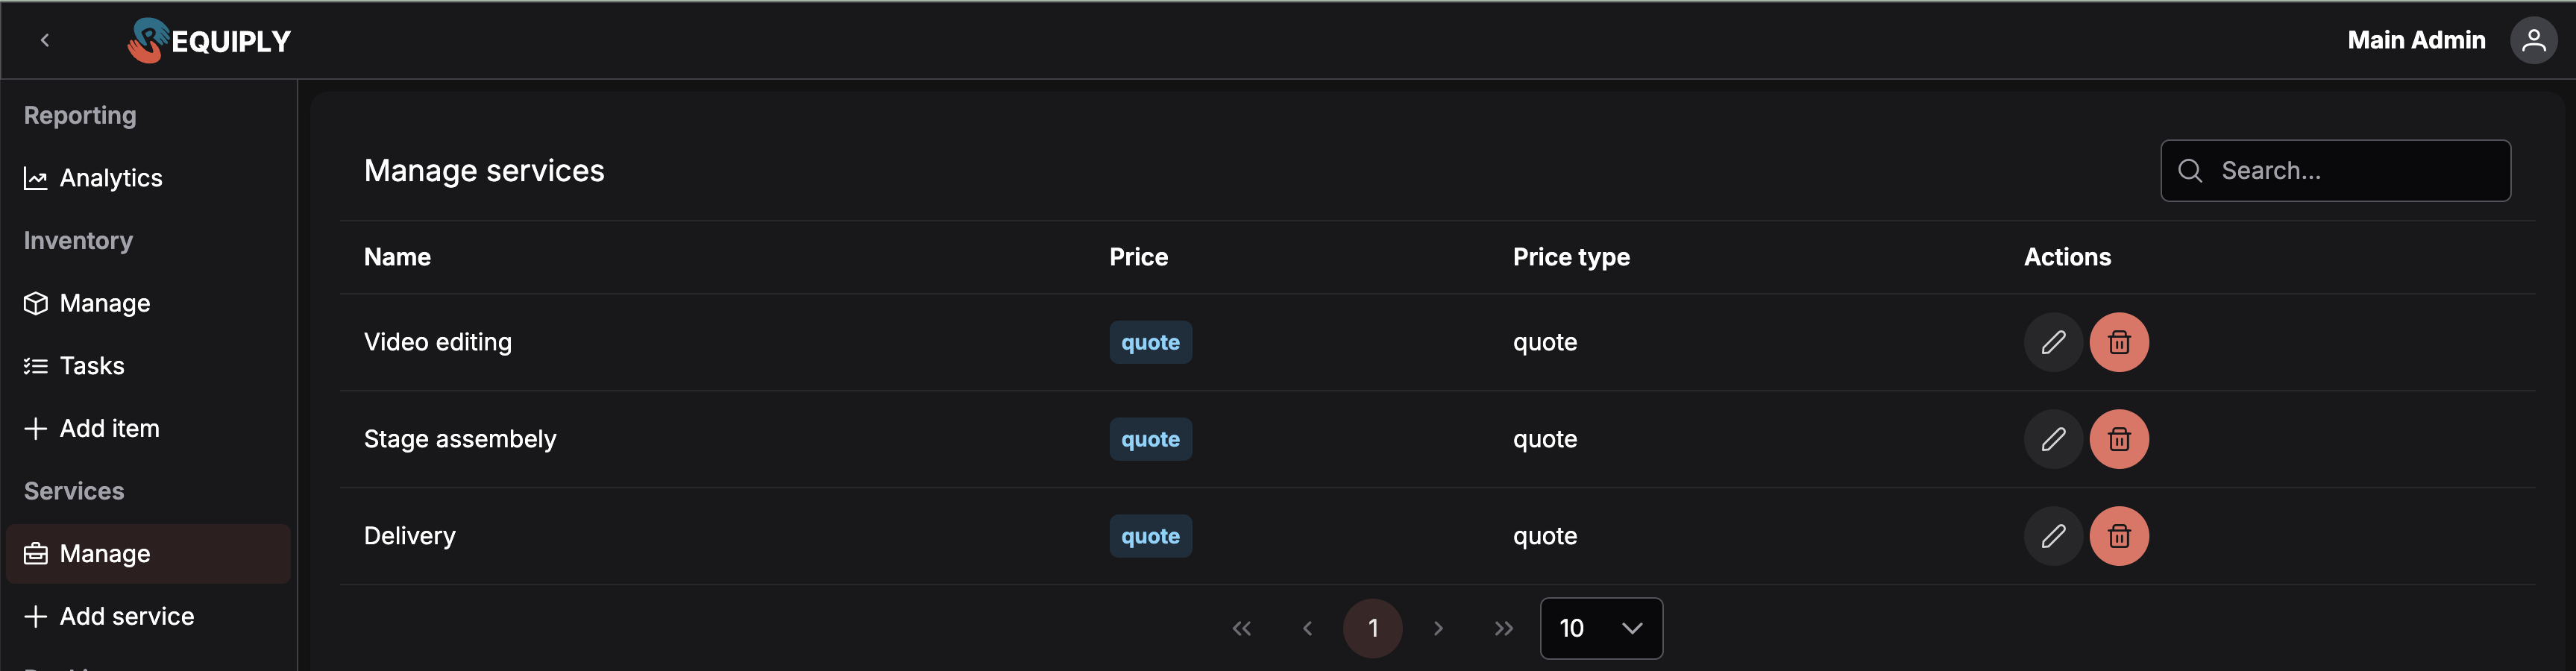Open Analytics in the sidebar

click(110, 179)
